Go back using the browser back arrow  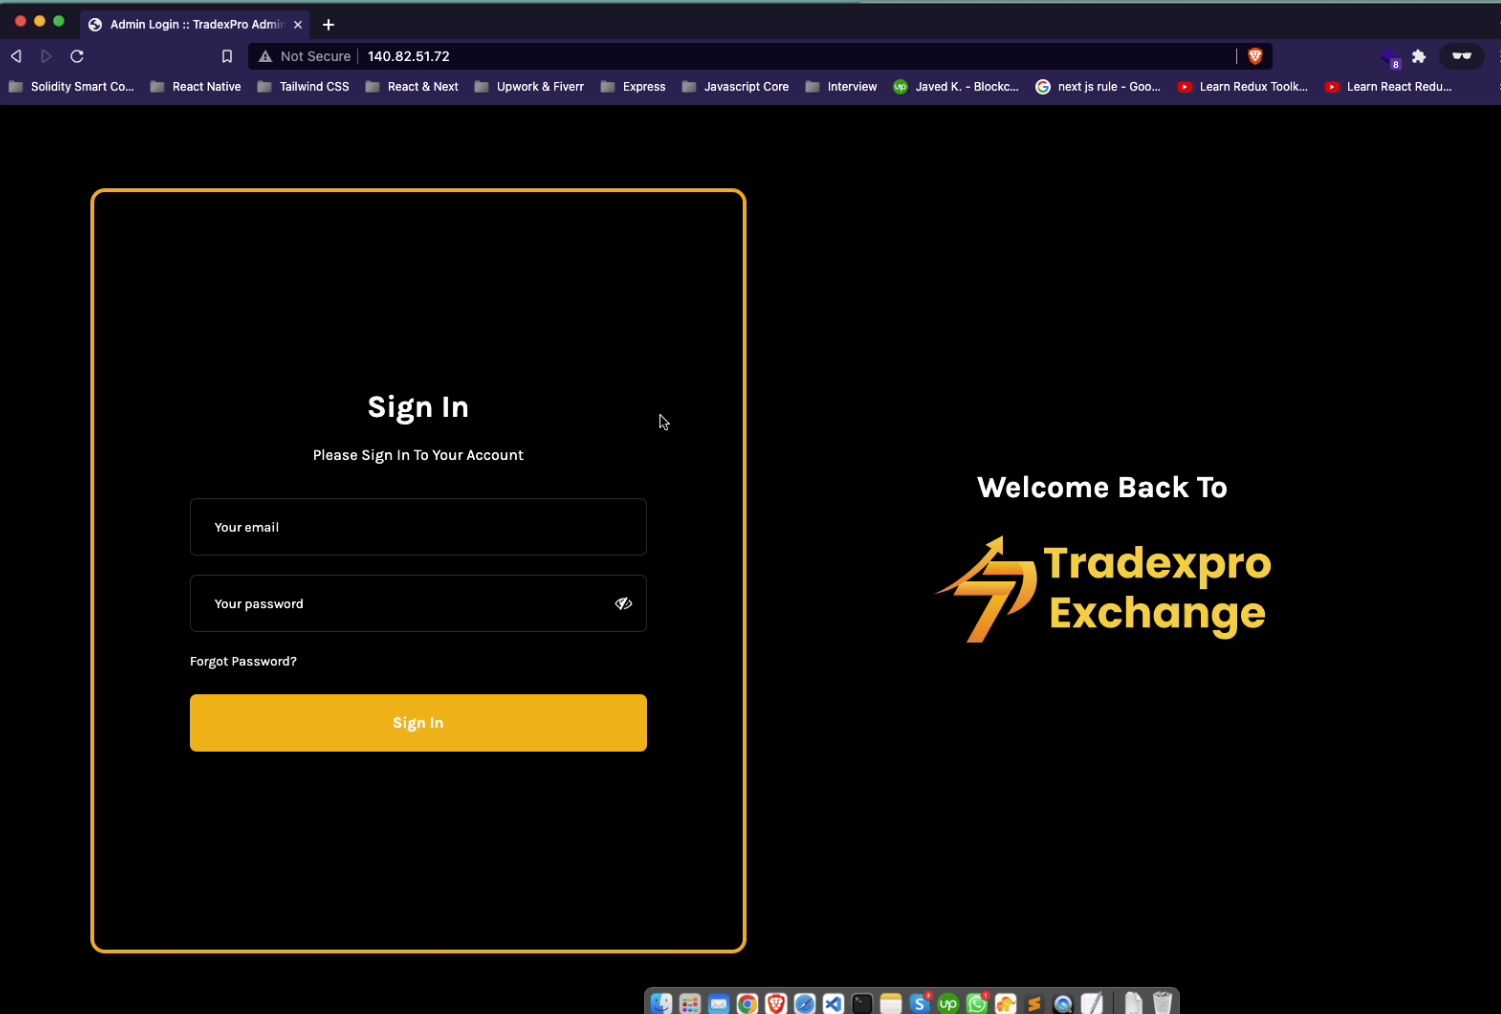(x=16, y=56)
